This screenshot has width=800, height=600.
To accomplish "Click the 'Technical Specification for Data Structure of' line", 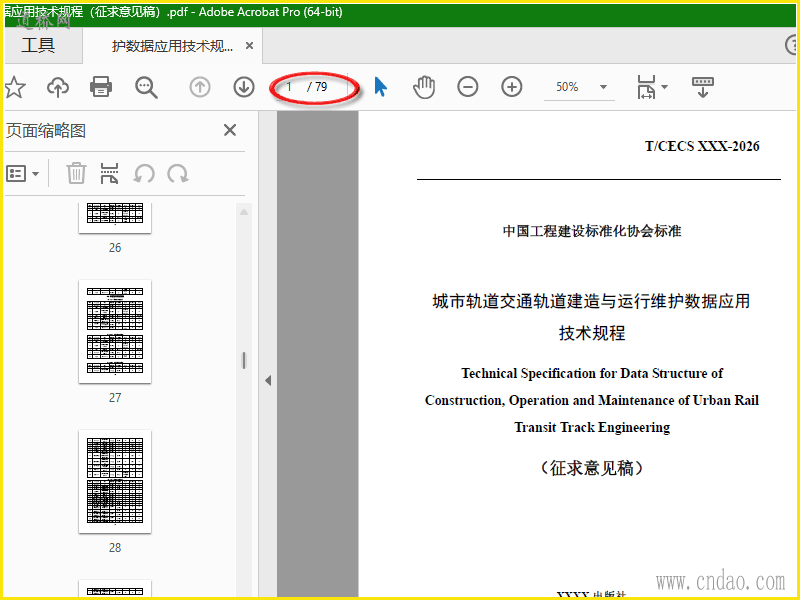I will pos(592,373).
